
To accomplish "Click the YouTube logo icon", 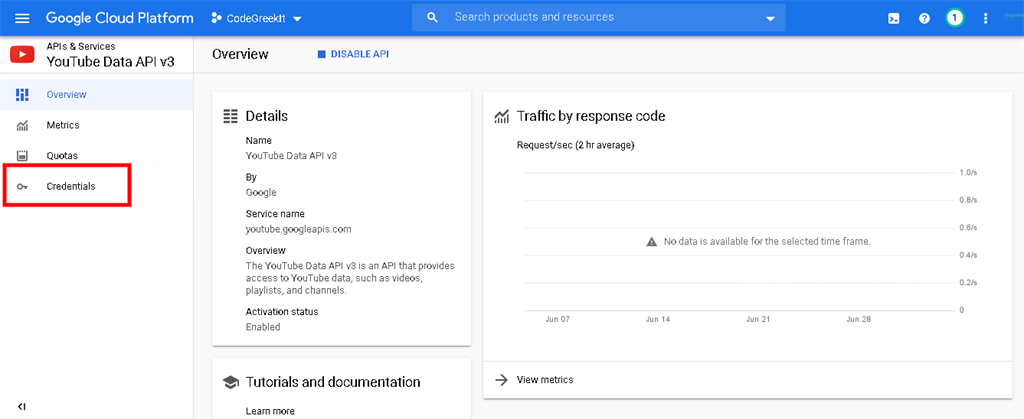I will point(22,55).
